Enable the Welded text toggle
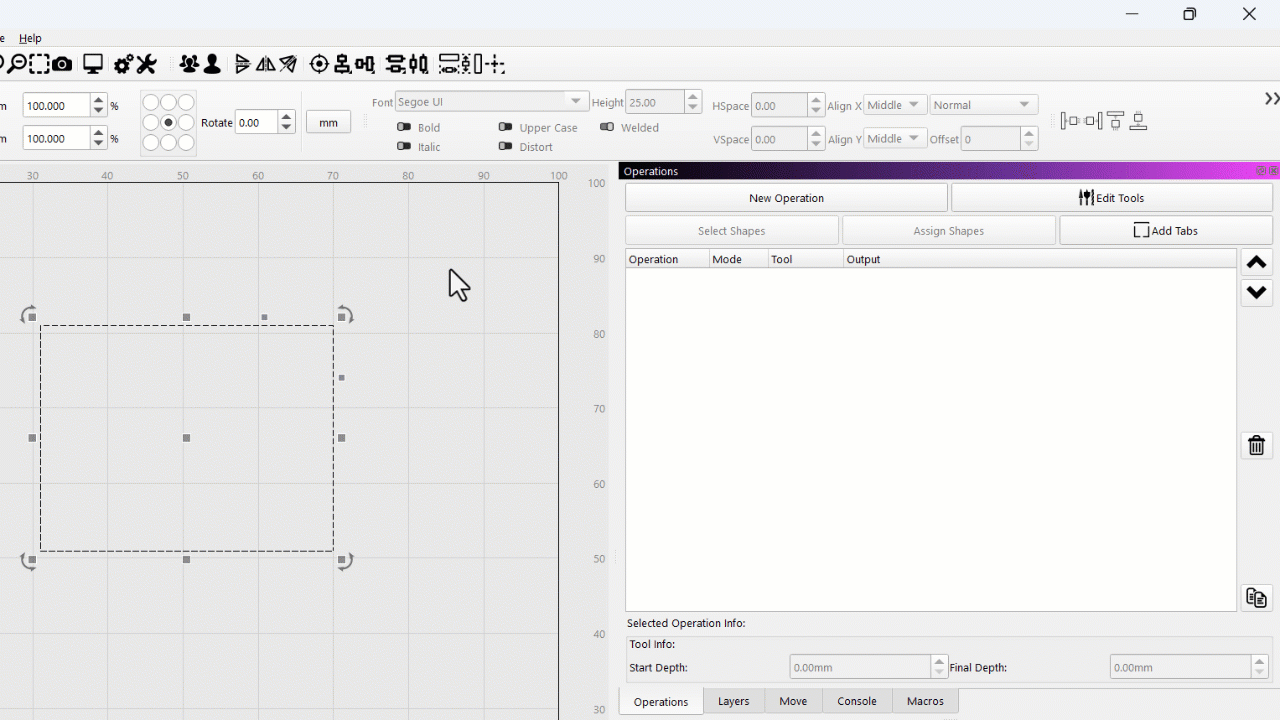The height and width of the screenshot is (720, 1280). click(607, 127)
